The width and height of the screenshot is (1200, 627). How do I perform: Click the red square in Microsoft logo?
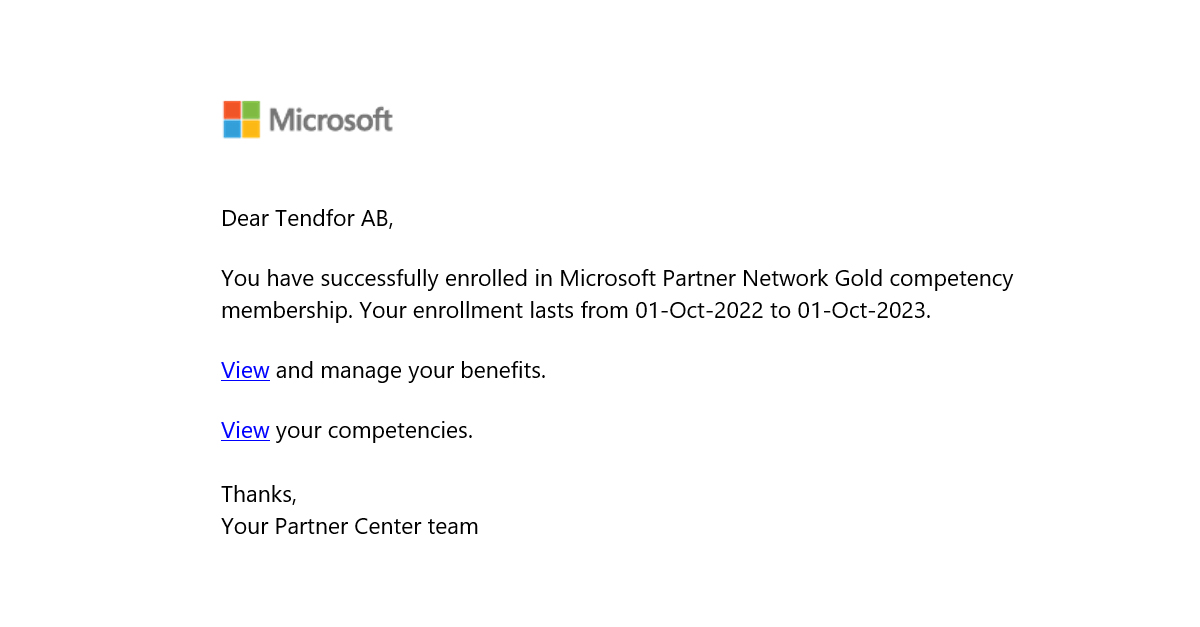tap(232, 109)
